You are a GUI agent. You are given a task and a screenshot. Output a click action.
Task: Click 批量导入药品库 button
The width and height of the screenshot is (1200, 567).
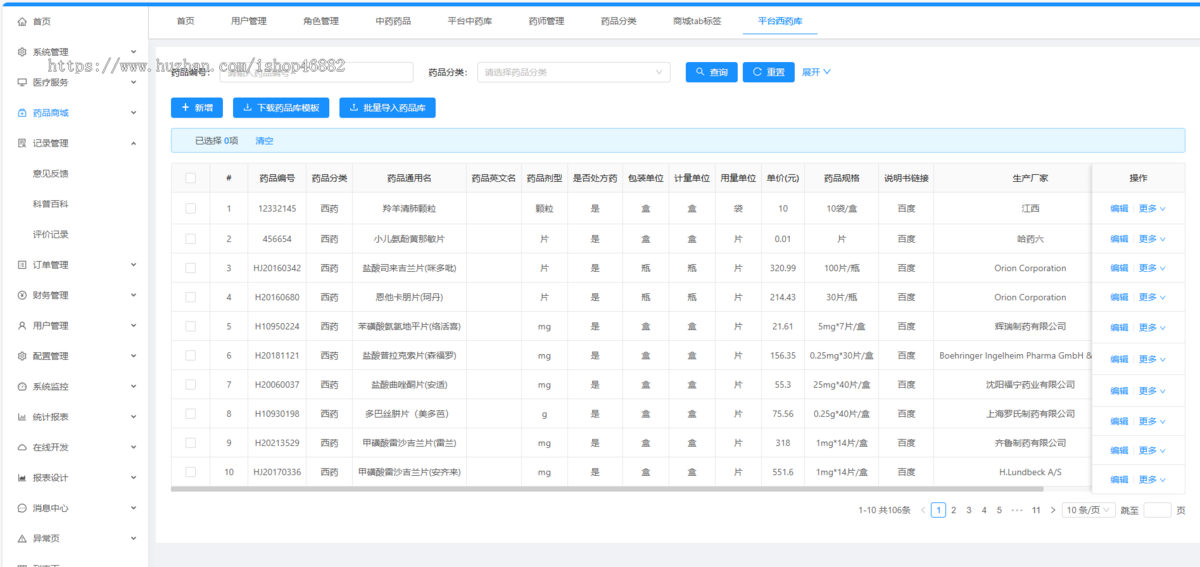(387, 107)
